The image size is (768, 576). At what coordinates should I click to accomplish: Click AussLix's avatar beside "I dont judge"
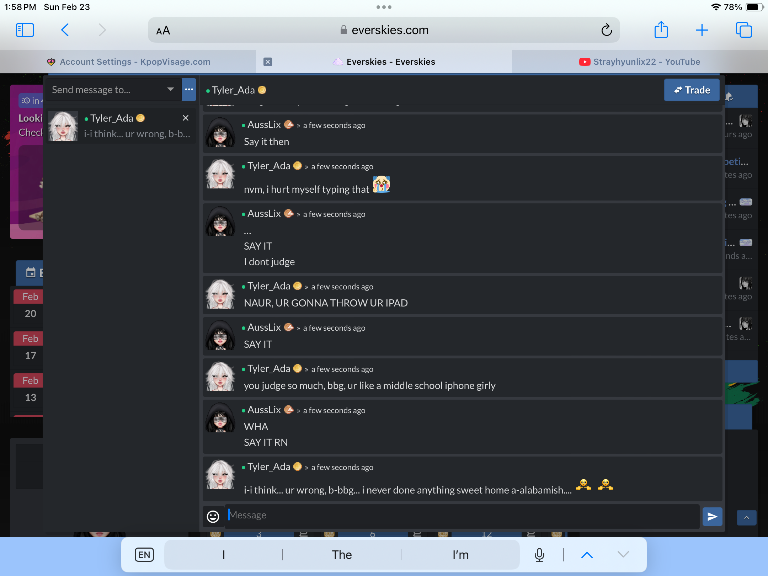pos(220,221)
